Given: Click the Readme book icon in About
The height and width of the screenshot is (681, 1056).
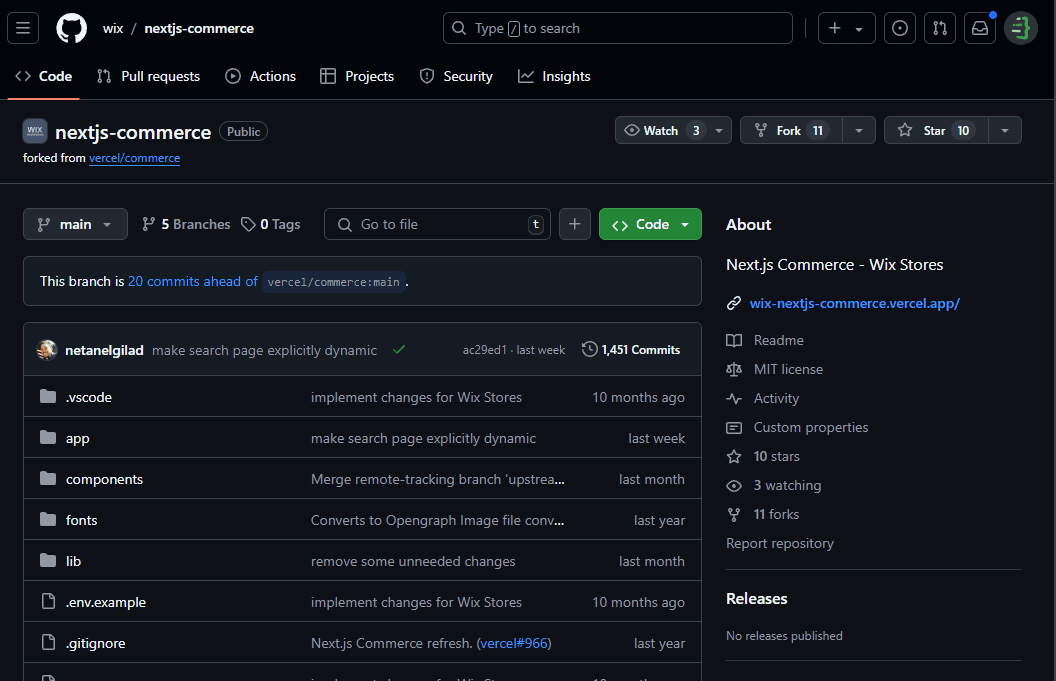Looking at the screenshot, I should [x=734, y=340].
